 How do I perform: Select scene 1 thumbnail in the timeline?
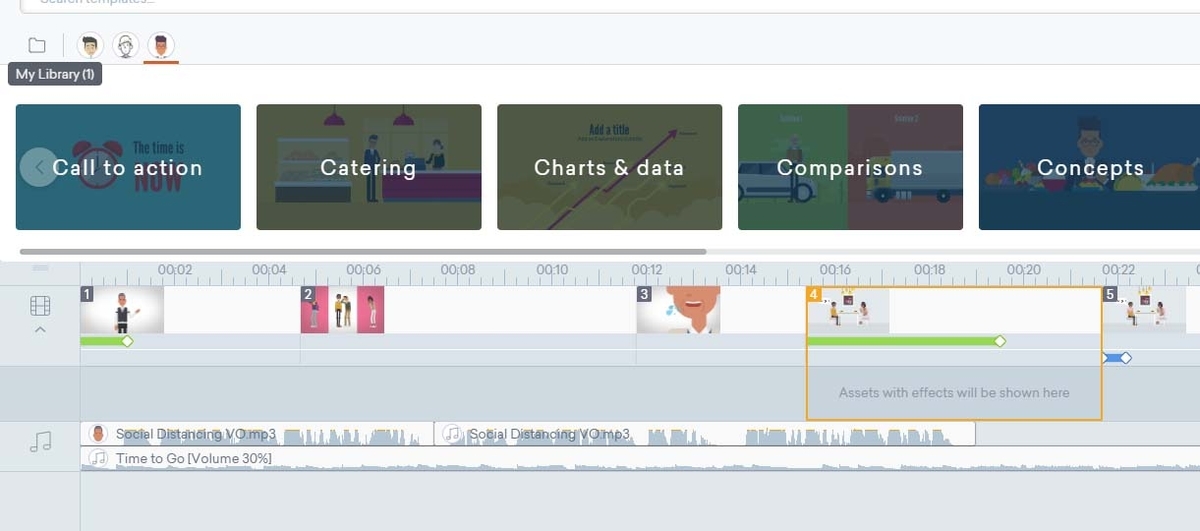click(x=122, y=310)
